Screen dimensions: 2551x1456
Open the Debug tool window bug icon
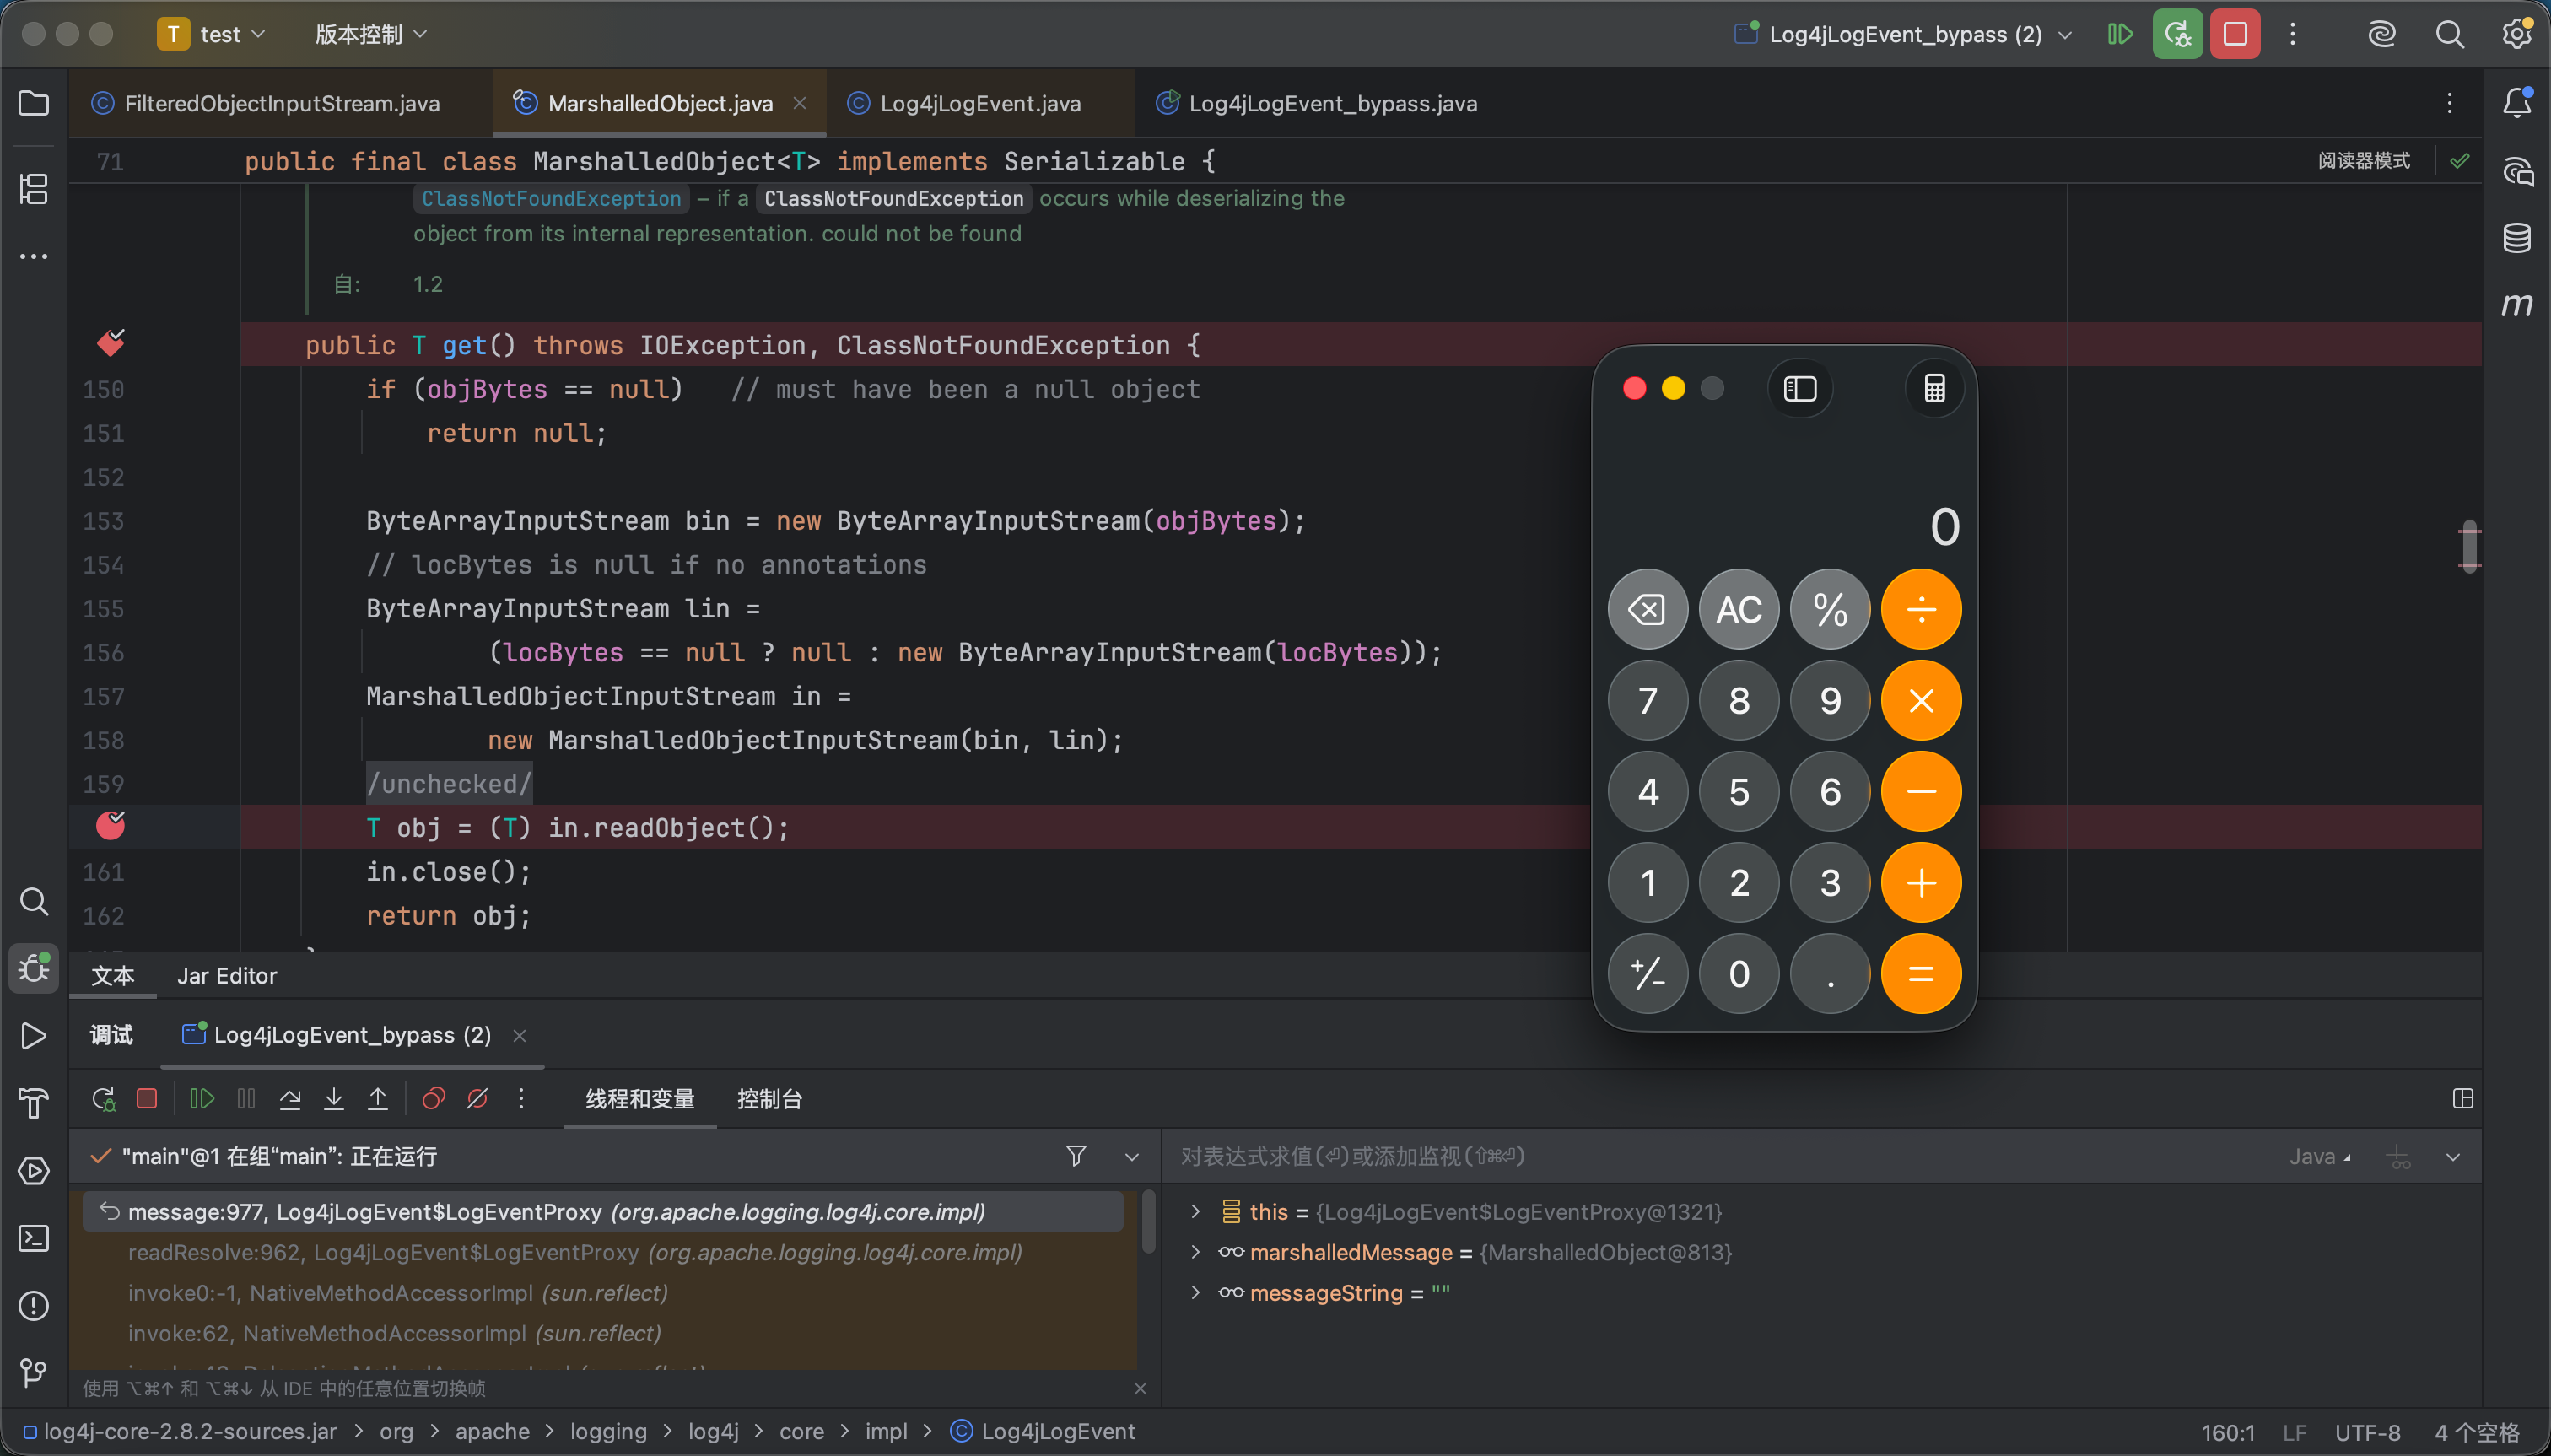[34, 968]
